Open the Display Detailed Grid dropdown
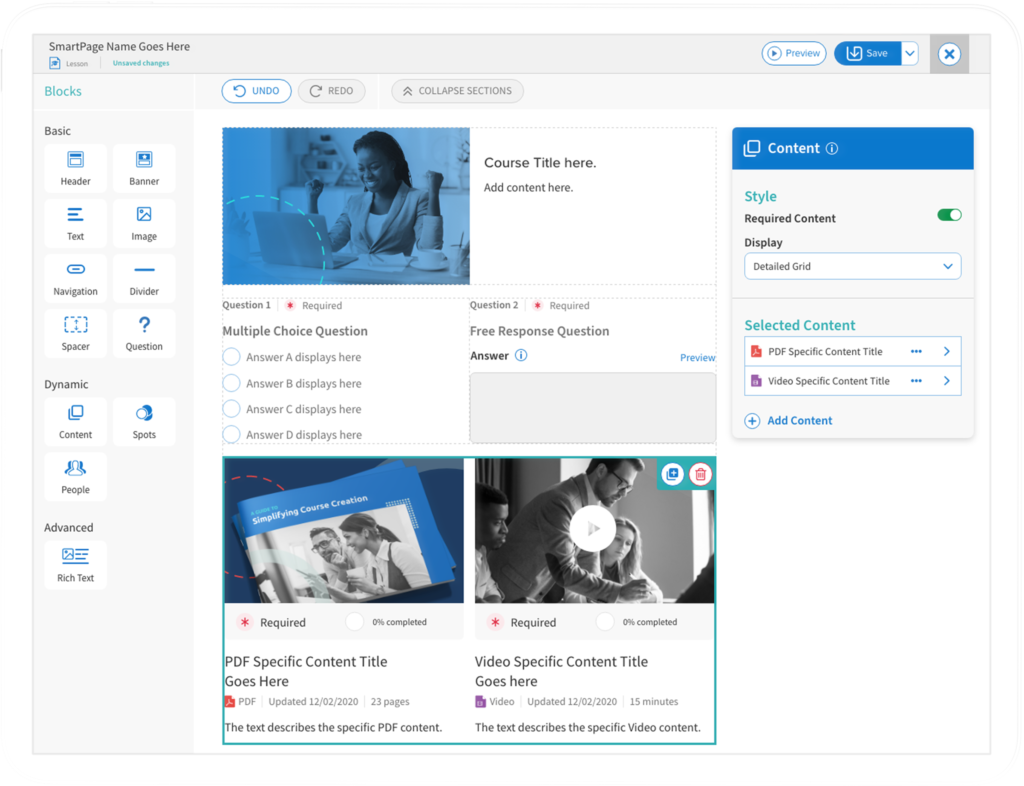 852,266
